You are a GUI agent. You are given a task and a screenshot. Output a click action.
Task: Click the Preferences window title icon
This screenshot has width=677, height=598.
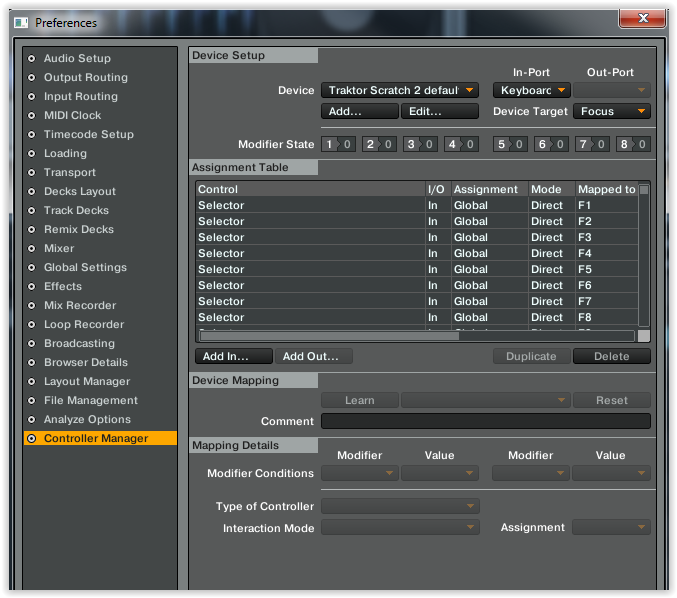(21, 22)
